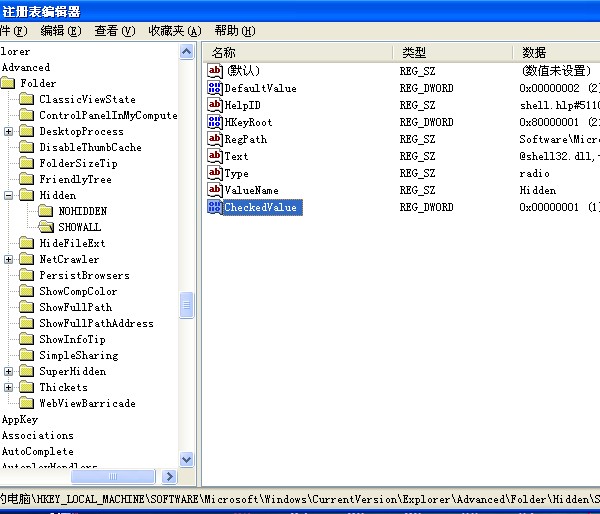Viewport: 600px width, 514px height.
Task: Click the ShowFullPath folder icon
Action: tap(26, 307)
